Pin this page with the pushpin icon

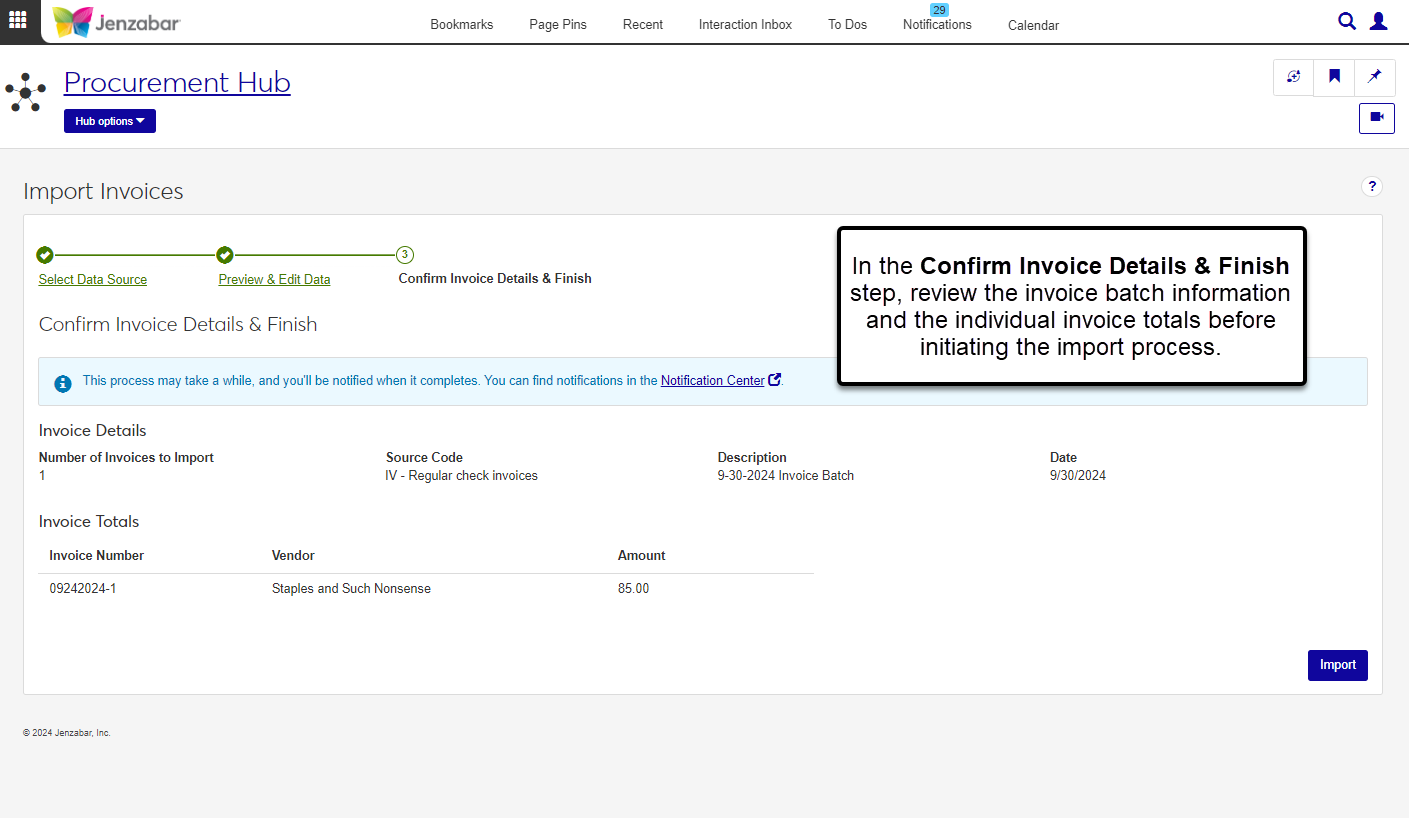pyautogui.click(x=1375, y=77)
